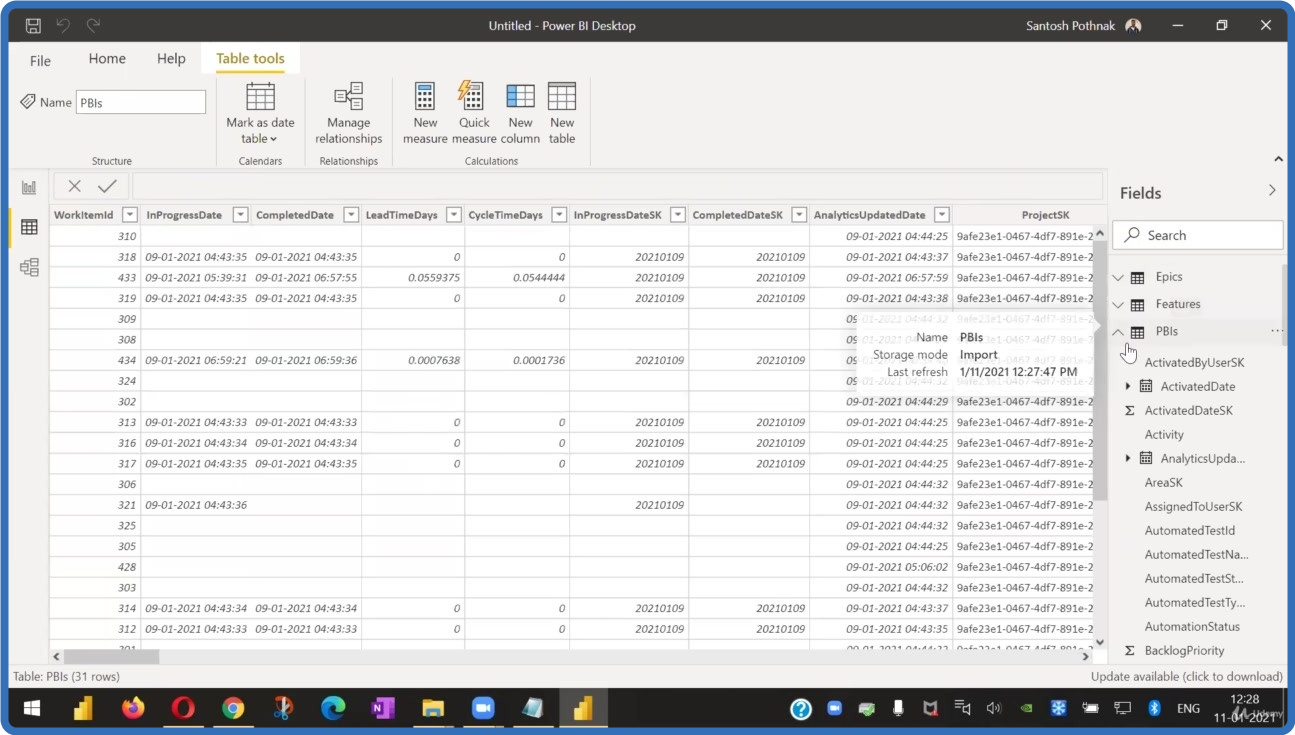1295x735 pixels.
Task: Open the File menu
Action: click(40, 61)
